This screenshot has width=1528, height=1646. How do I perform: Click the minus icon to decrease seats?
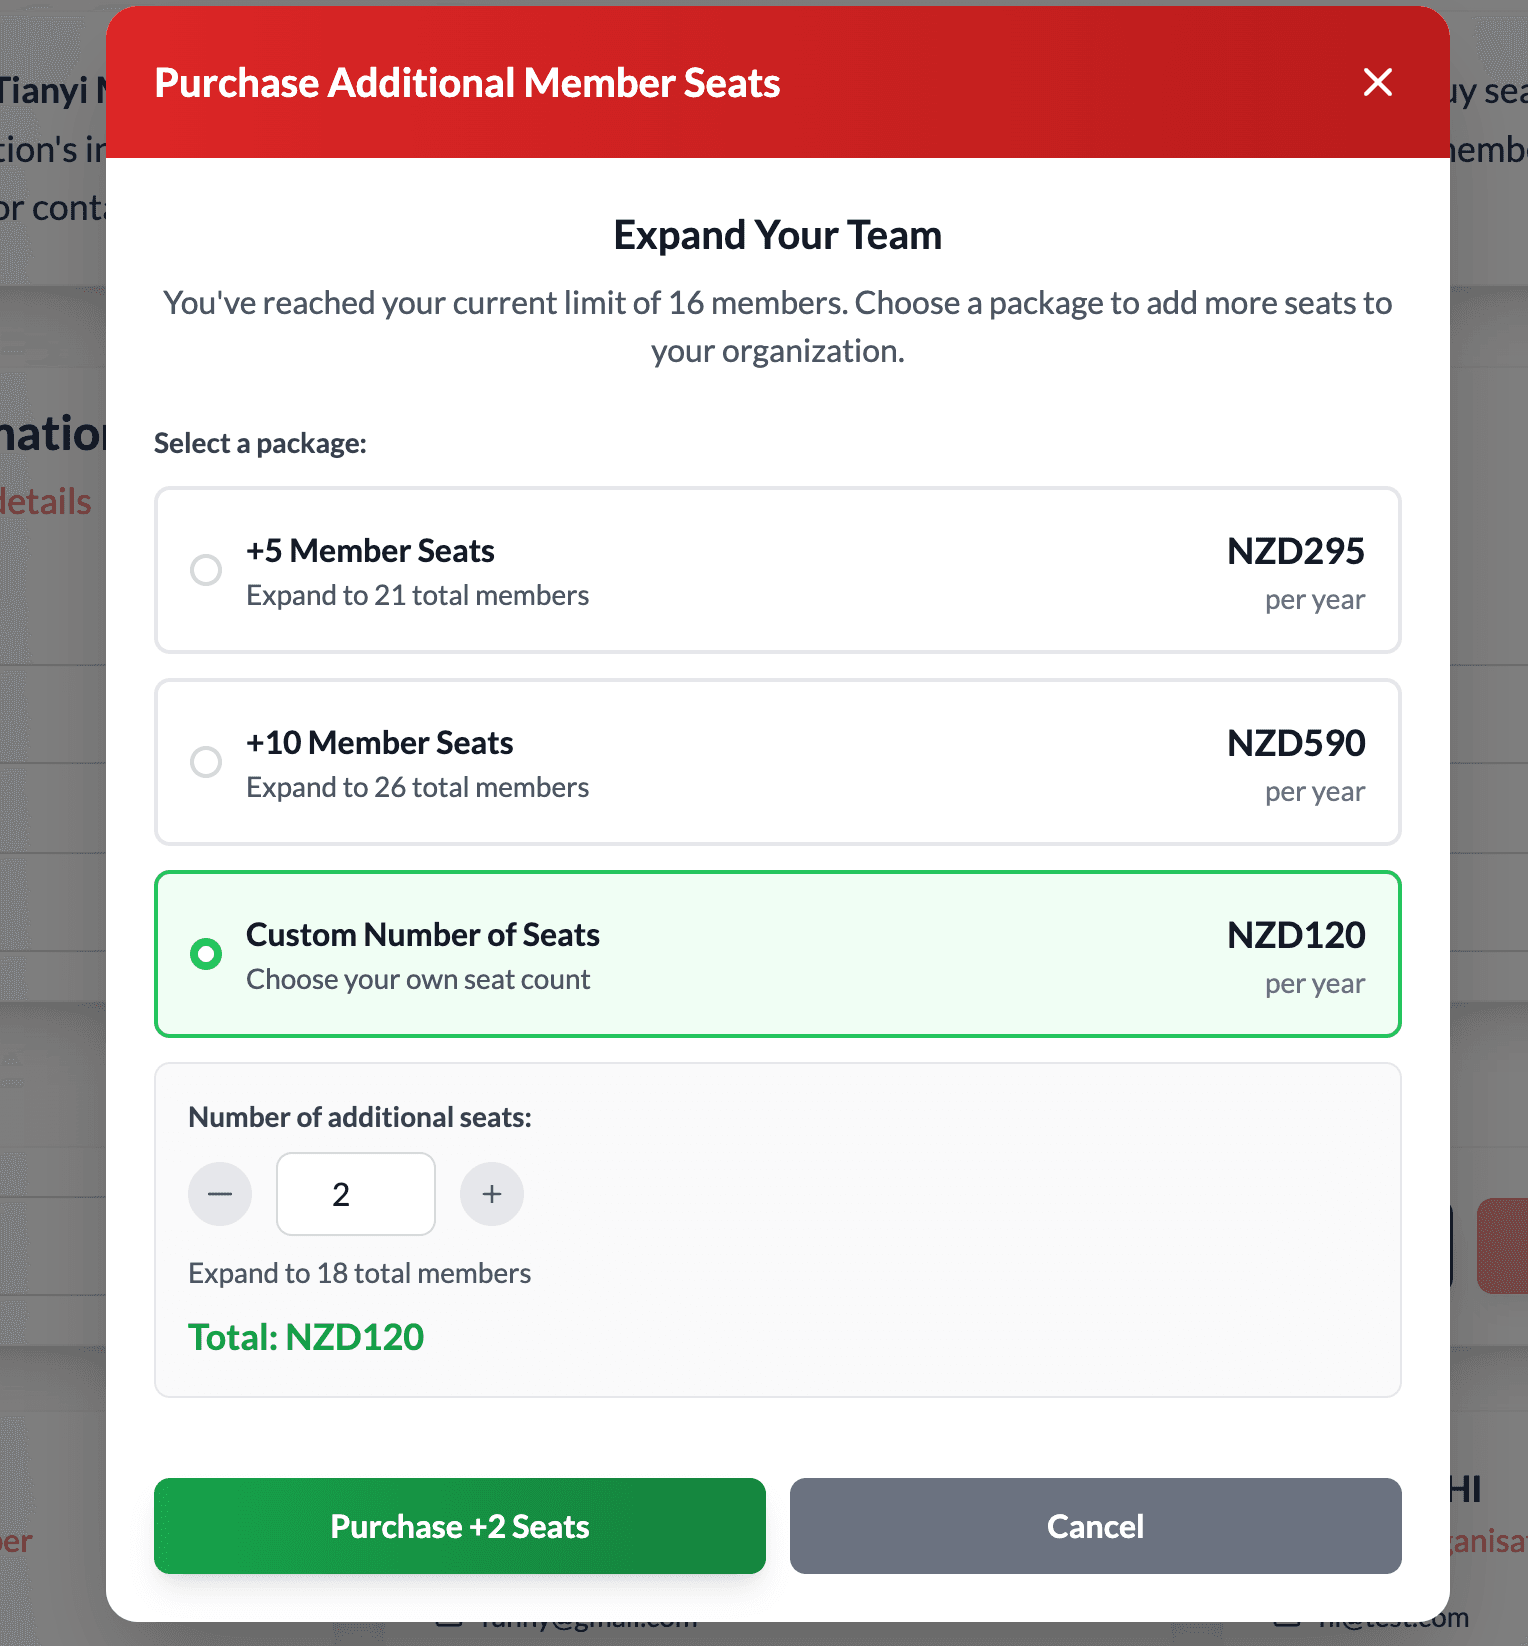[219, 1193]
